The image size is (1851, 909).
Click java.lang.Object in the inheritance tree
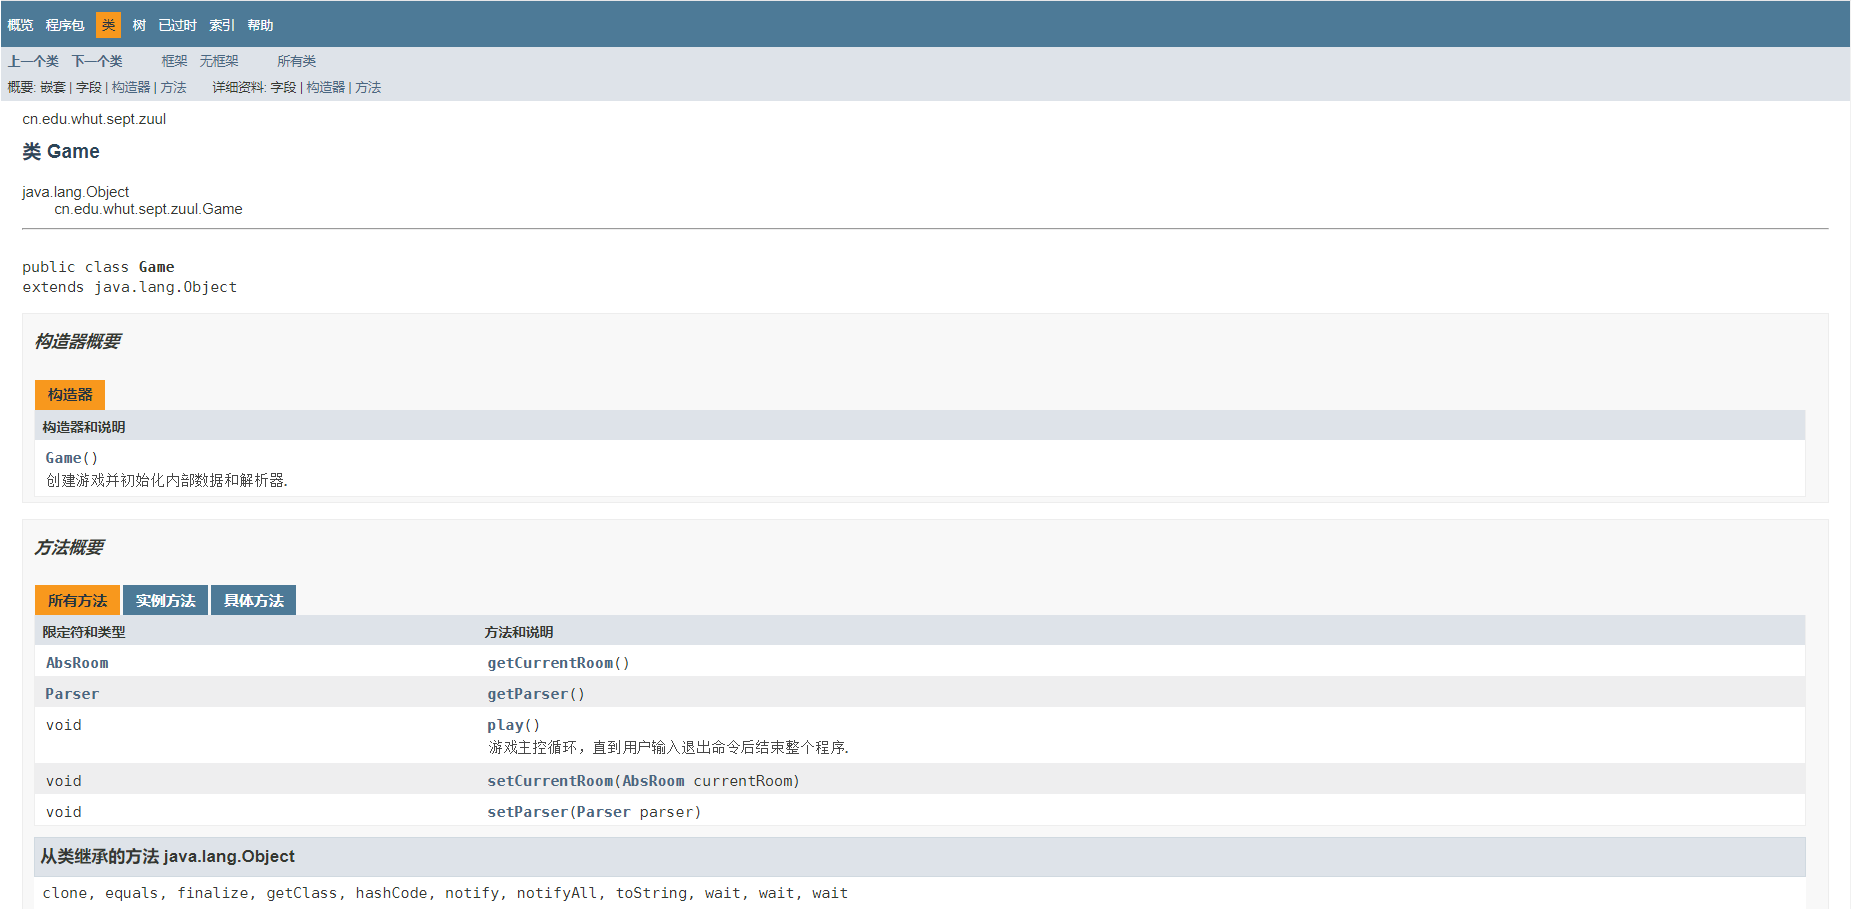coord(75,192)
